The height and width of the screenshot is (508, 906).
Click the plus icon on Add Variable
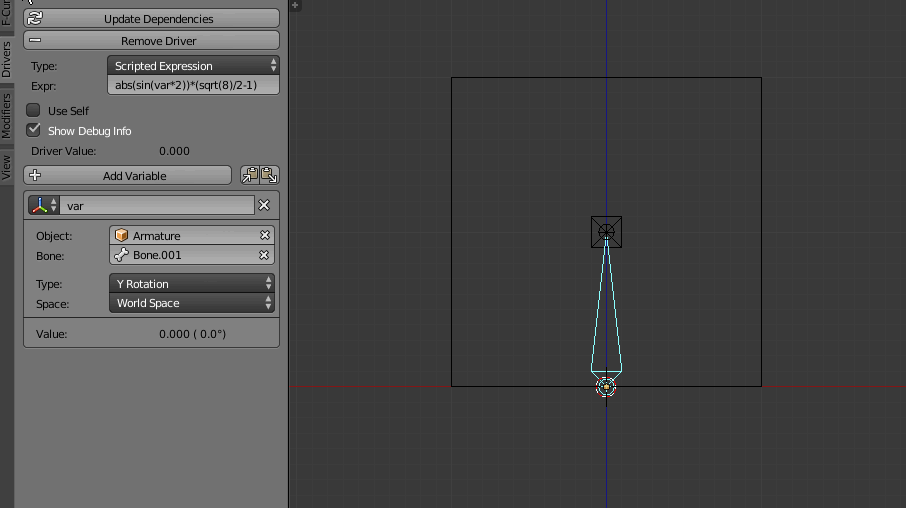35,175
